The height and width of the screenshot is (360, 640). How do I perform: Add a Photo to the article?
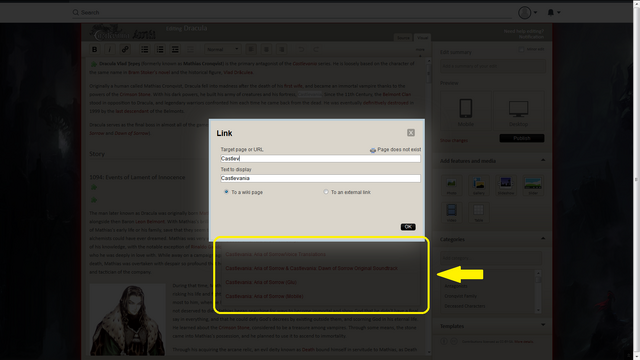point(451,185)
